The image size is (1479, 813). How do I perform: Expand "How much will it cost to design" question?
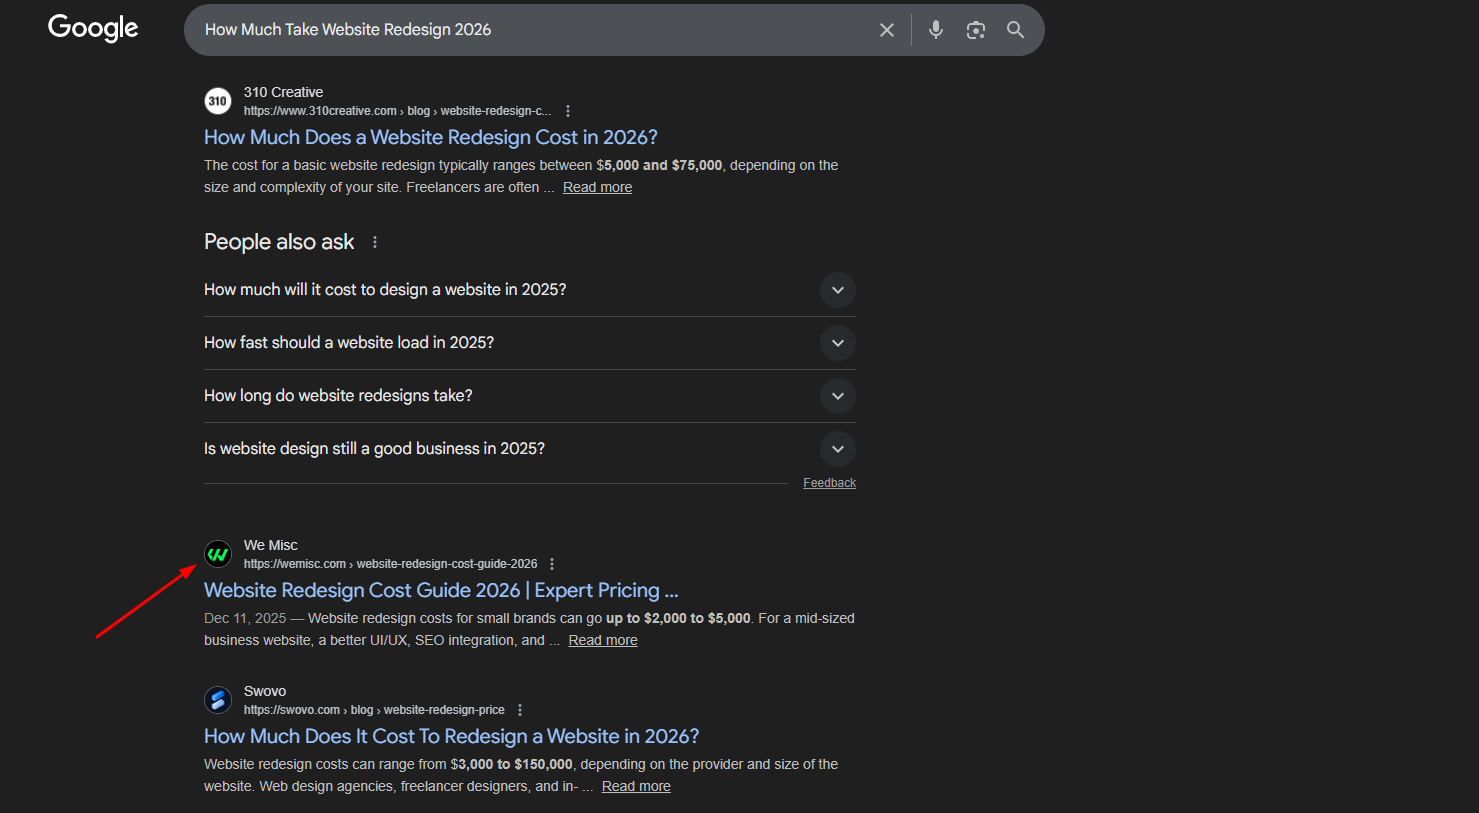[837, 290]
